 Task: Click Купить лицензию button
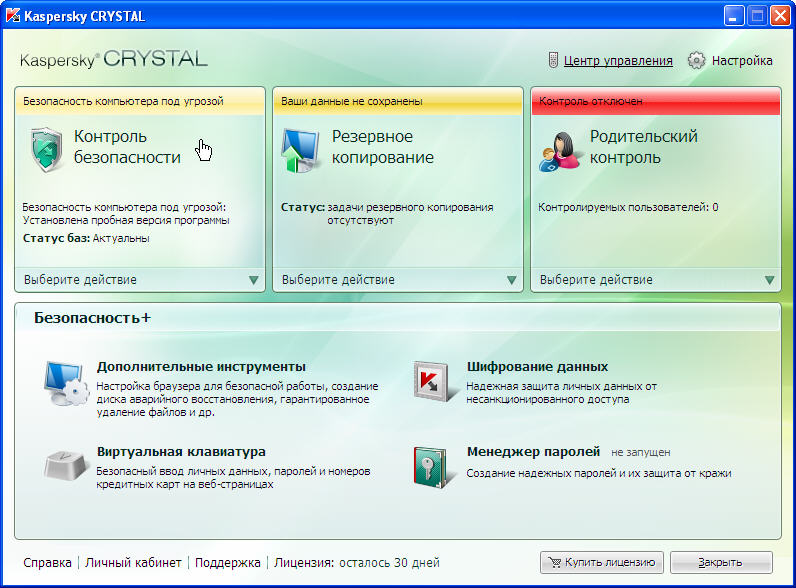point(602,563)
